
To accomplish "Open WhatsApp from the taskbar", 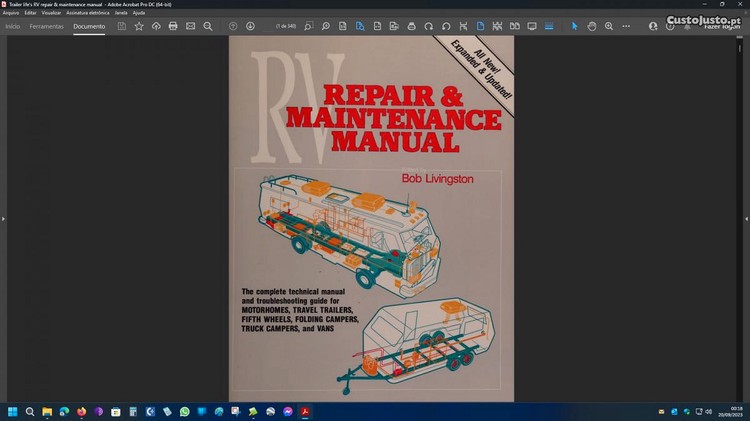I will [184, 411].
